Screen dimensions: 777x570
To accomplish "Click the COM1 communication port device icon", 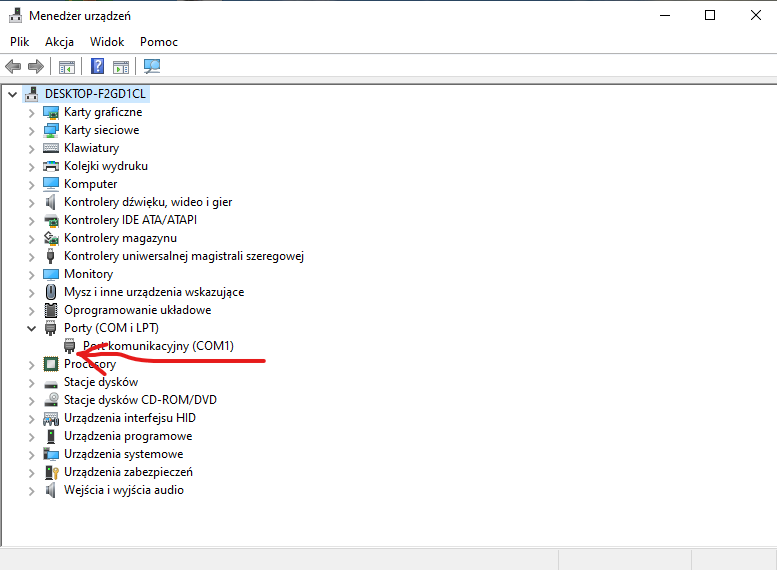I will point(70,346).
